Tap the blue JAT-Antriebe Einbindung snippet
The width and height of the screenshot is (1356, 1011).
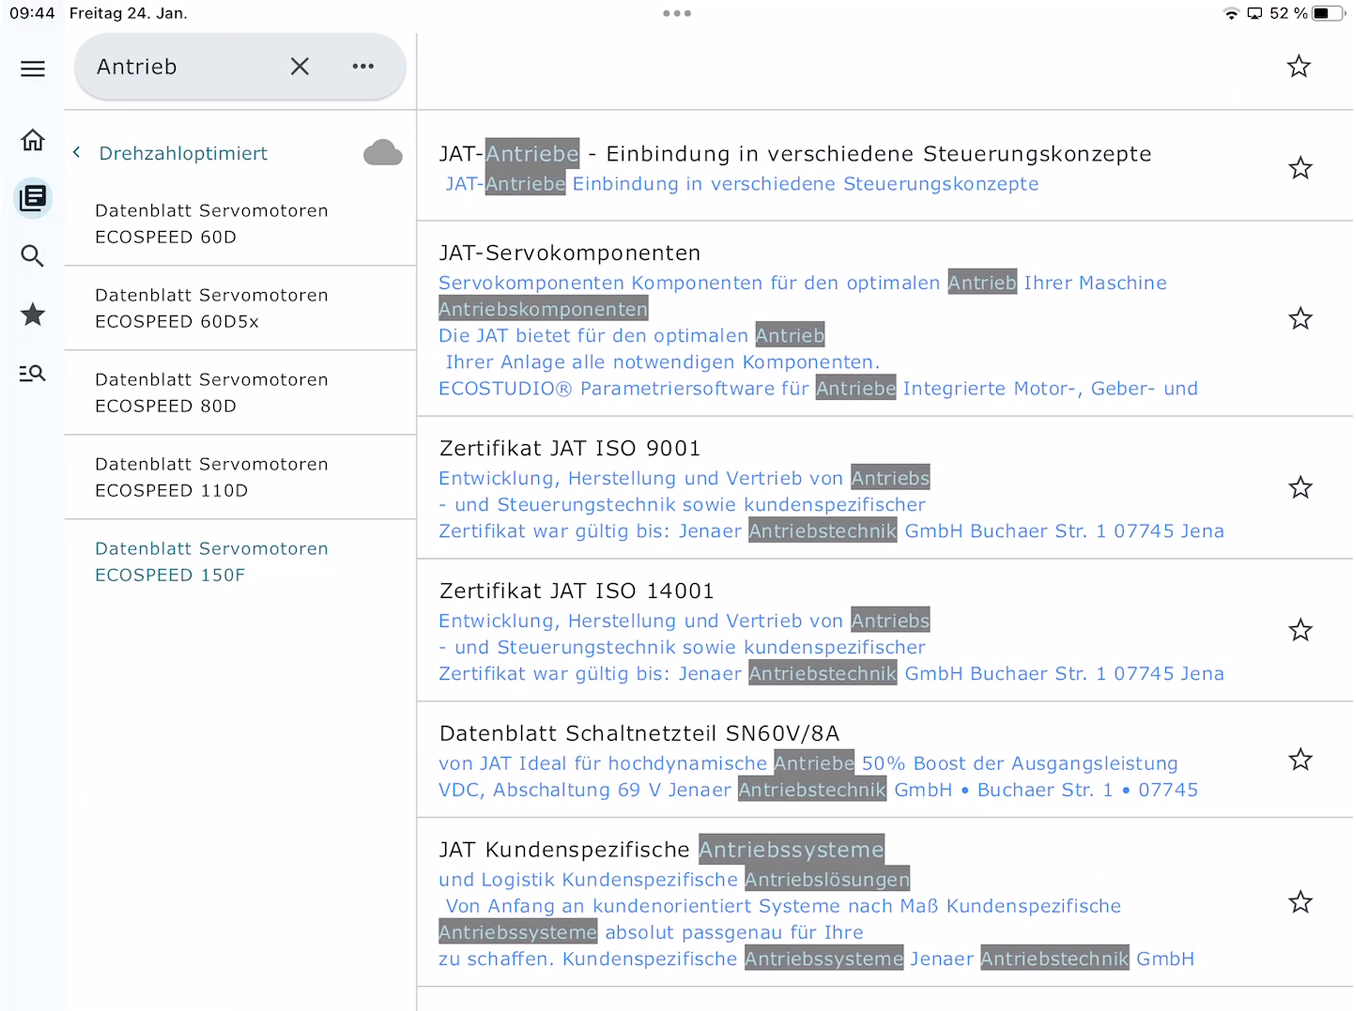pos(742,184)
